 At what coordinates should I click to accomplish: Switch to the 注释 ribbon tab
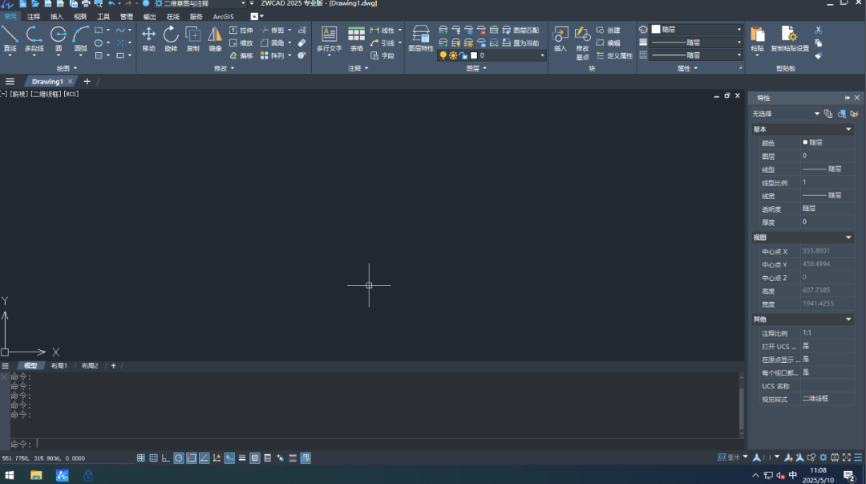pyautogui.click(x=34, y=17)
